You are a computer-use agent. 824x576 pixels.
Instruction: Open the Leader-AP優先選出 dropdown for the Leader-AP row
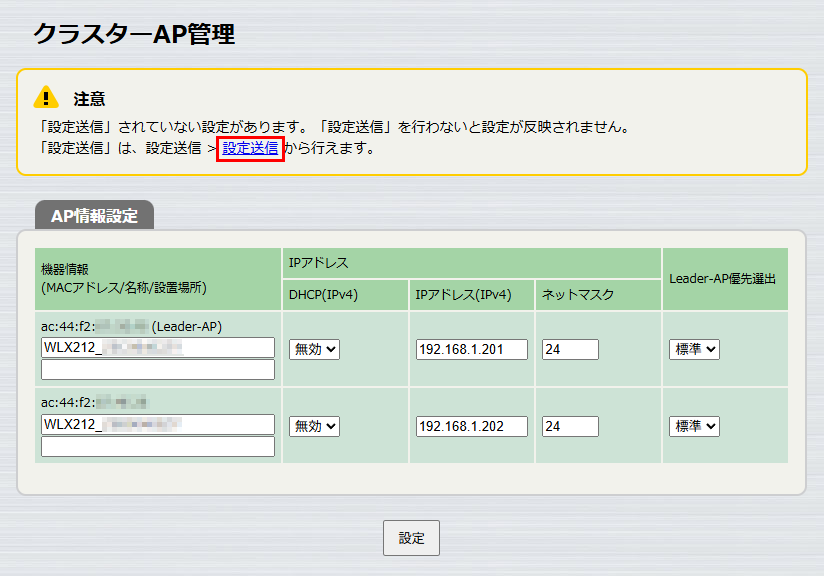point(694,347)
